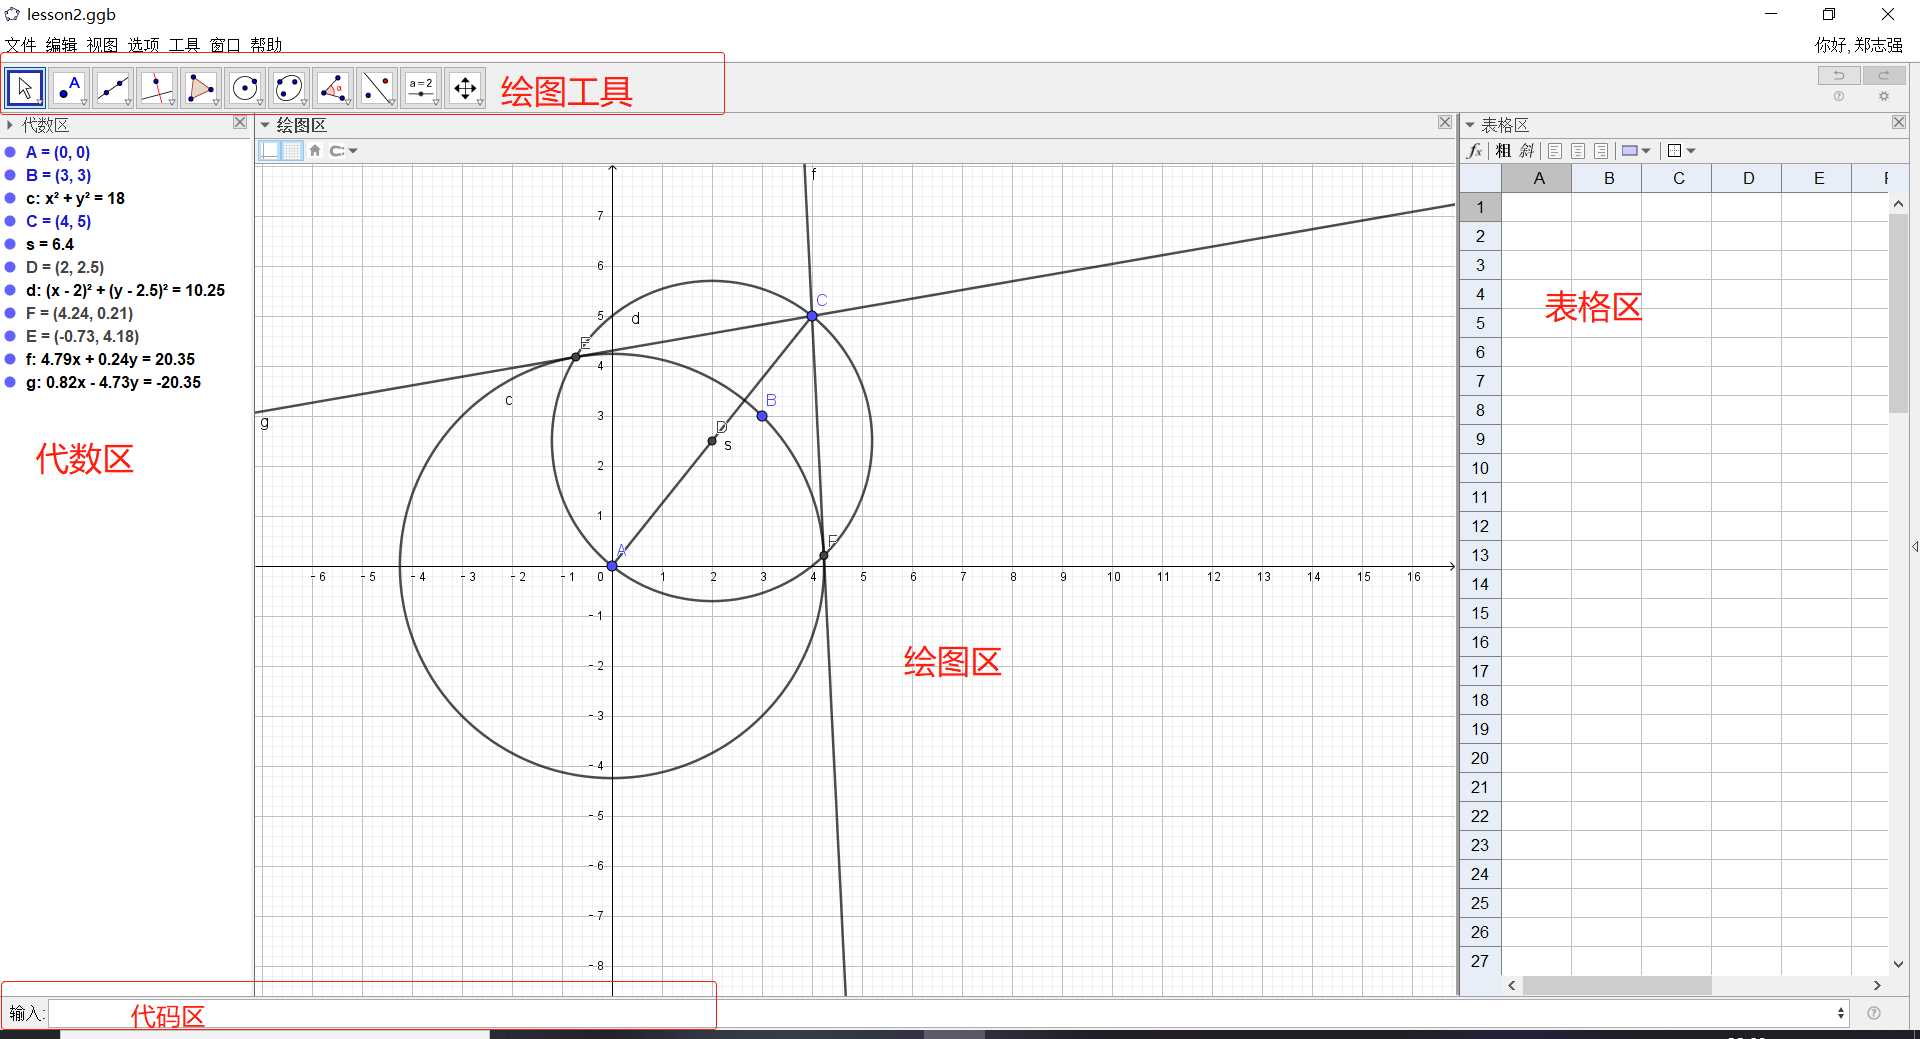The width and height of the screenshot is (1920, 1039).
Task: Open the 工具 menu
Action: (184, 45)
